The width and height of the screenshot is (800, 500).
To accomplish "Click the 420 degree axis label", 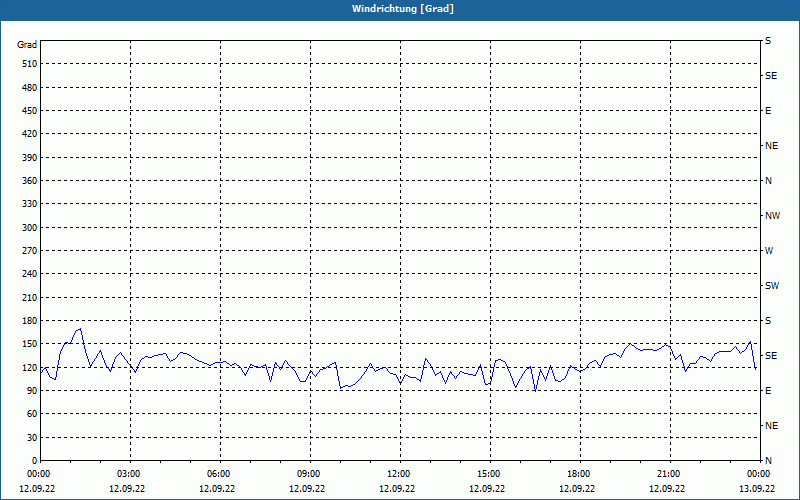I will click(x=30, y=134).
